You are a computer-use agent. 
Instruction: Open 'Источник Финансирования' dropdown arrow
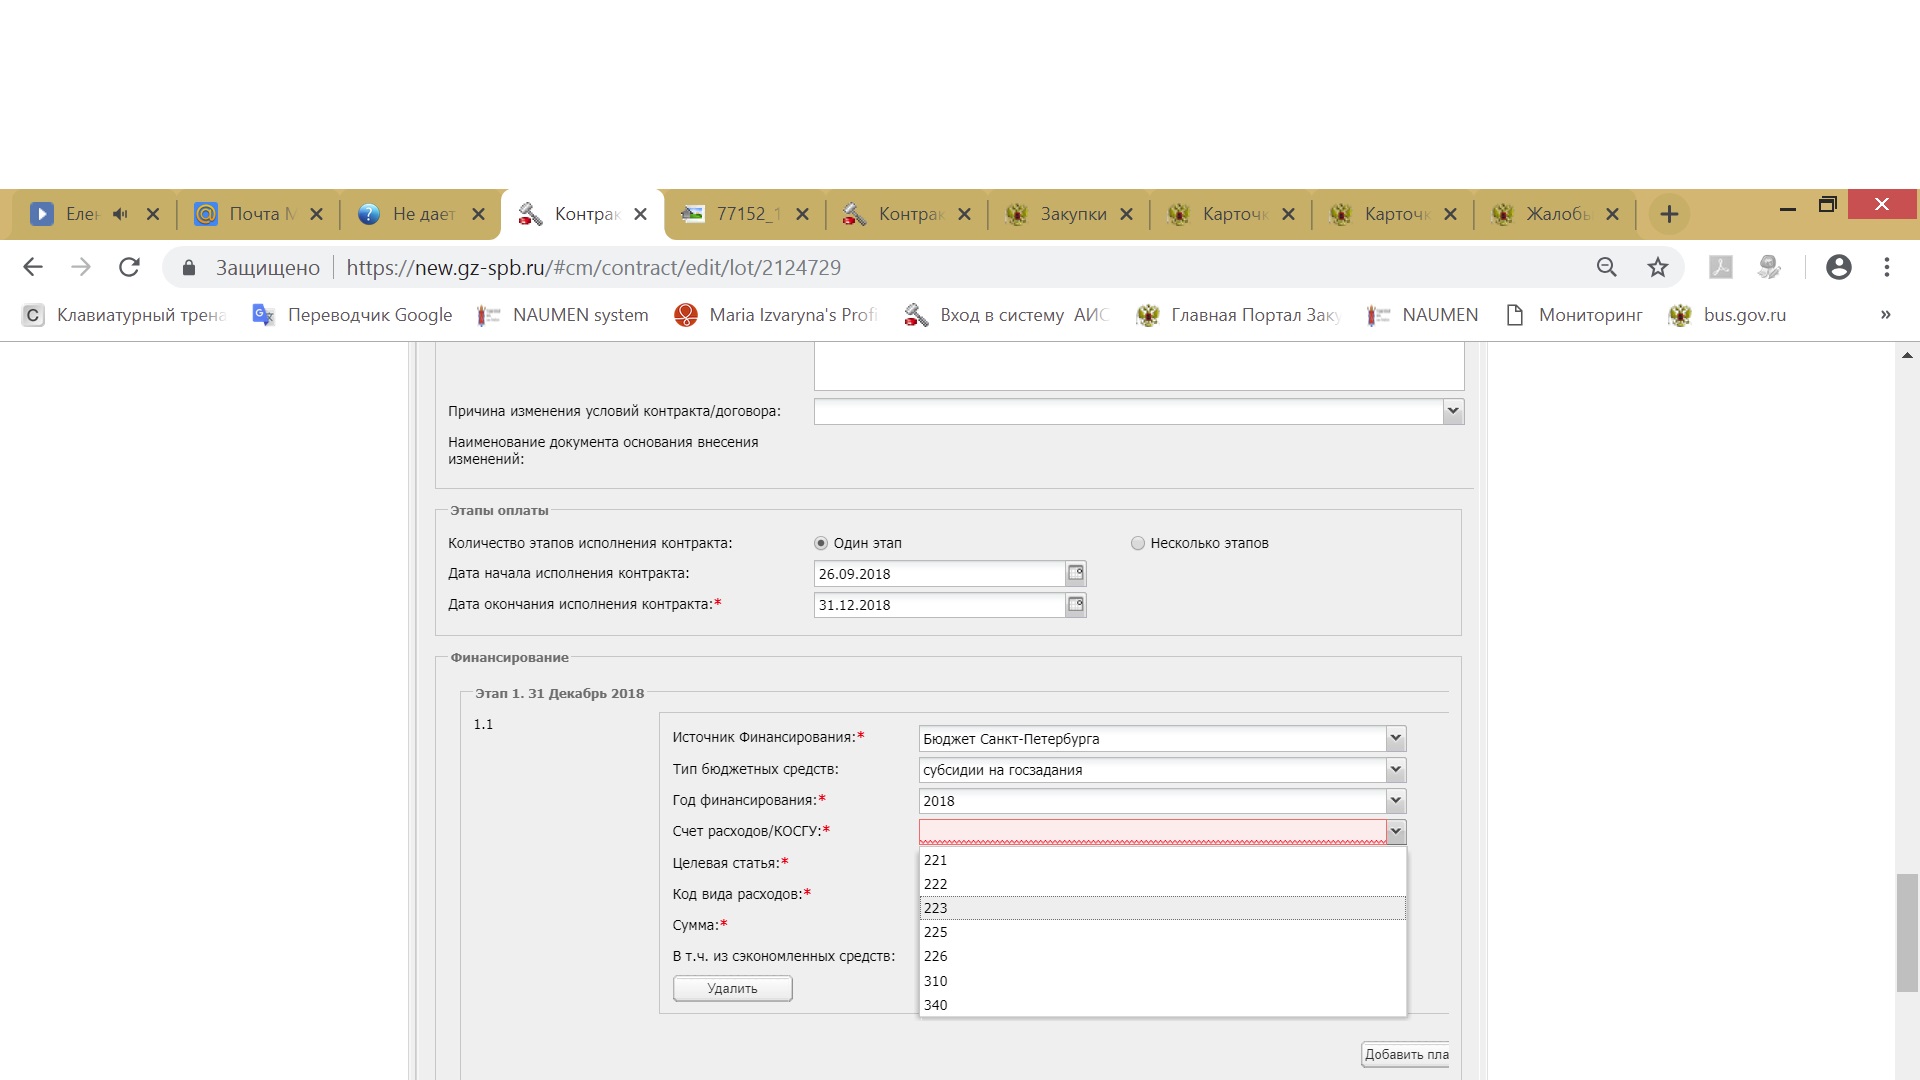[1396, 739]
